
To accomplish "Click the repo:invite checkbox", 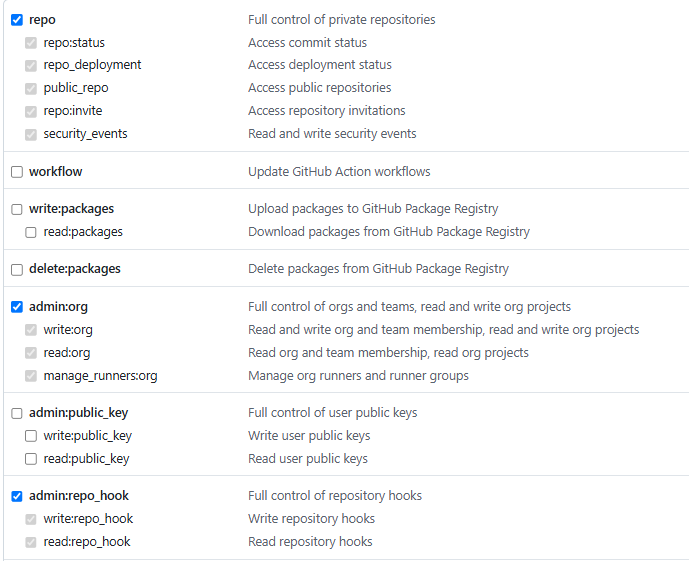I will coord(31,111).
